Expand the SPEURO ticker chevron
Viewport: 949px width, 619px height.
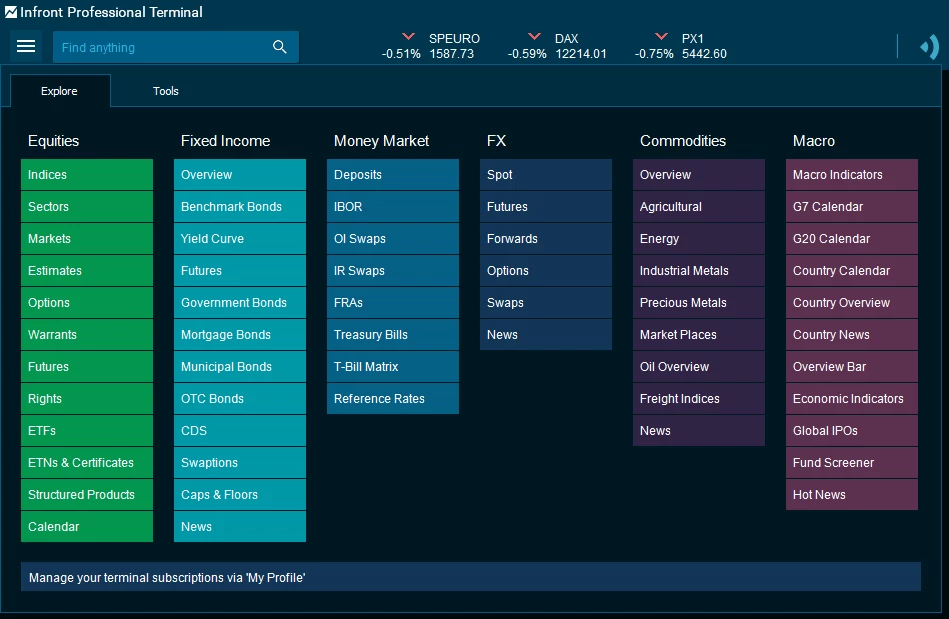[407, 33]
